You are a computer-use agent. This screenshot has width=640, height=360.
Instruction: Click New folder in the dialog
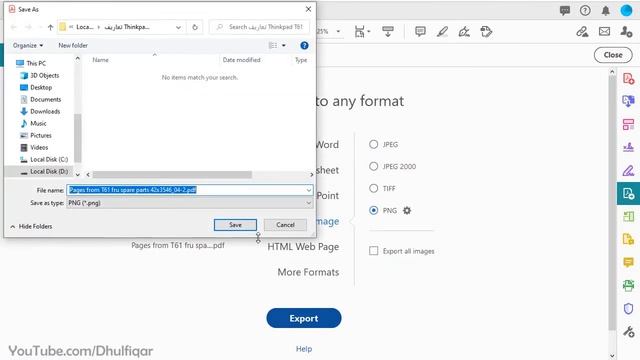73,45
